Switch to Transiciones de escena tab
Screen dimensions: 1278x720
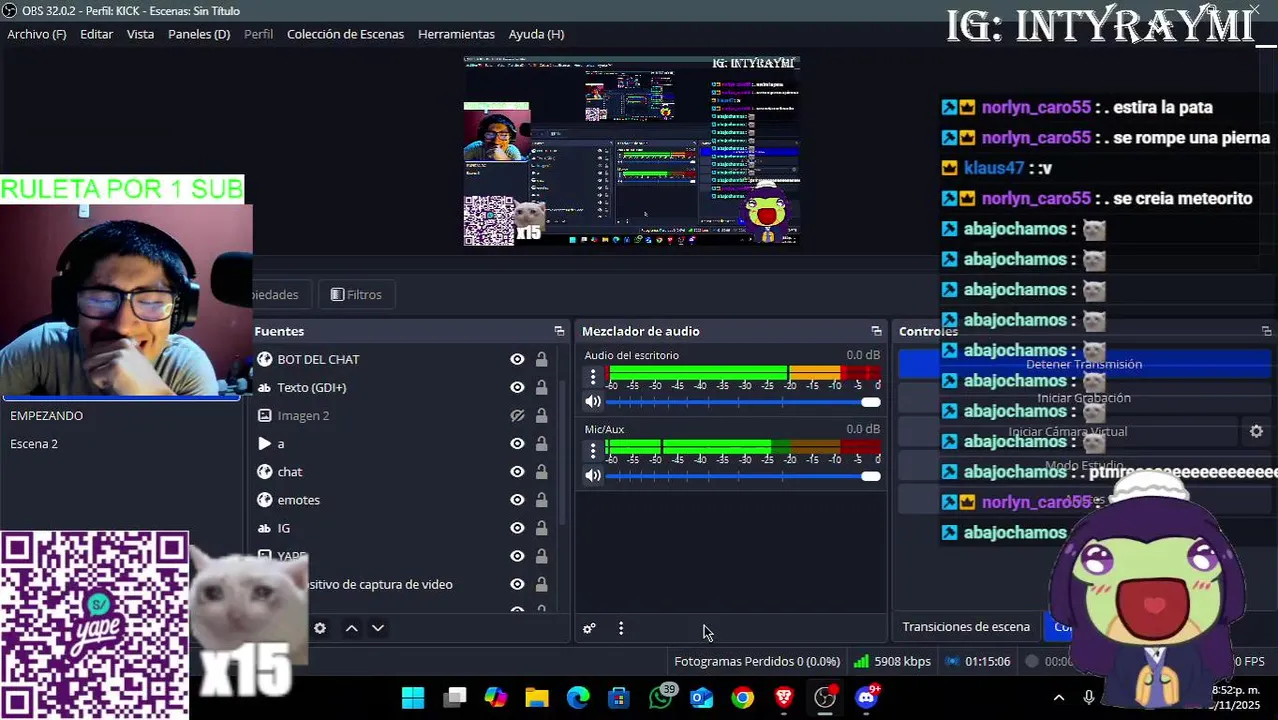coord(966,627)
